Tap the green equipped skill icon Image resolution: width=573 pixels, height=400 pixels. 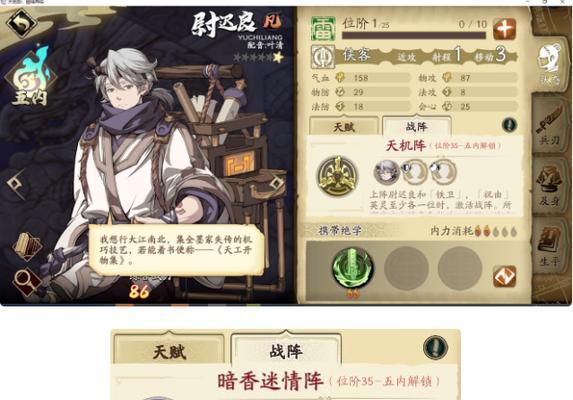click(352, 268)
